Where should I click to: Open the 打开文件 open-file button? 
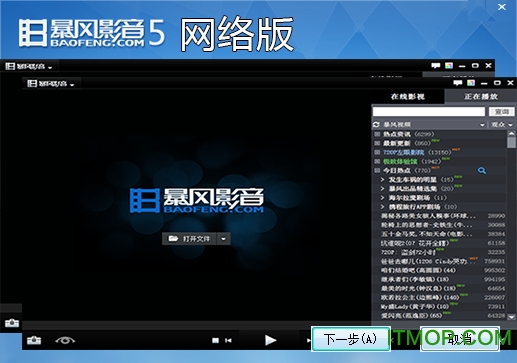(x=190, y=239)
